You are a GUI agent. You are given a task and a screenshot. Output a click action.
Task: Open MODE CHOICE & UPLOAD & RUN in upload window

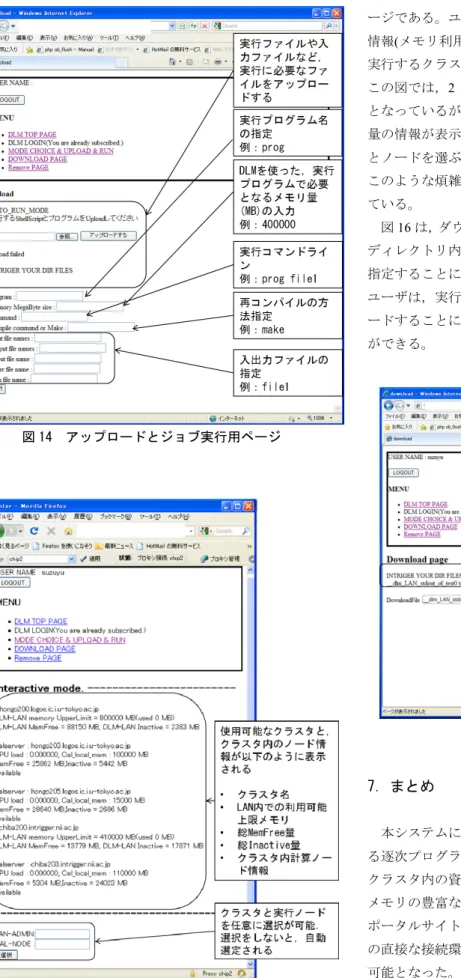[61, 151]
